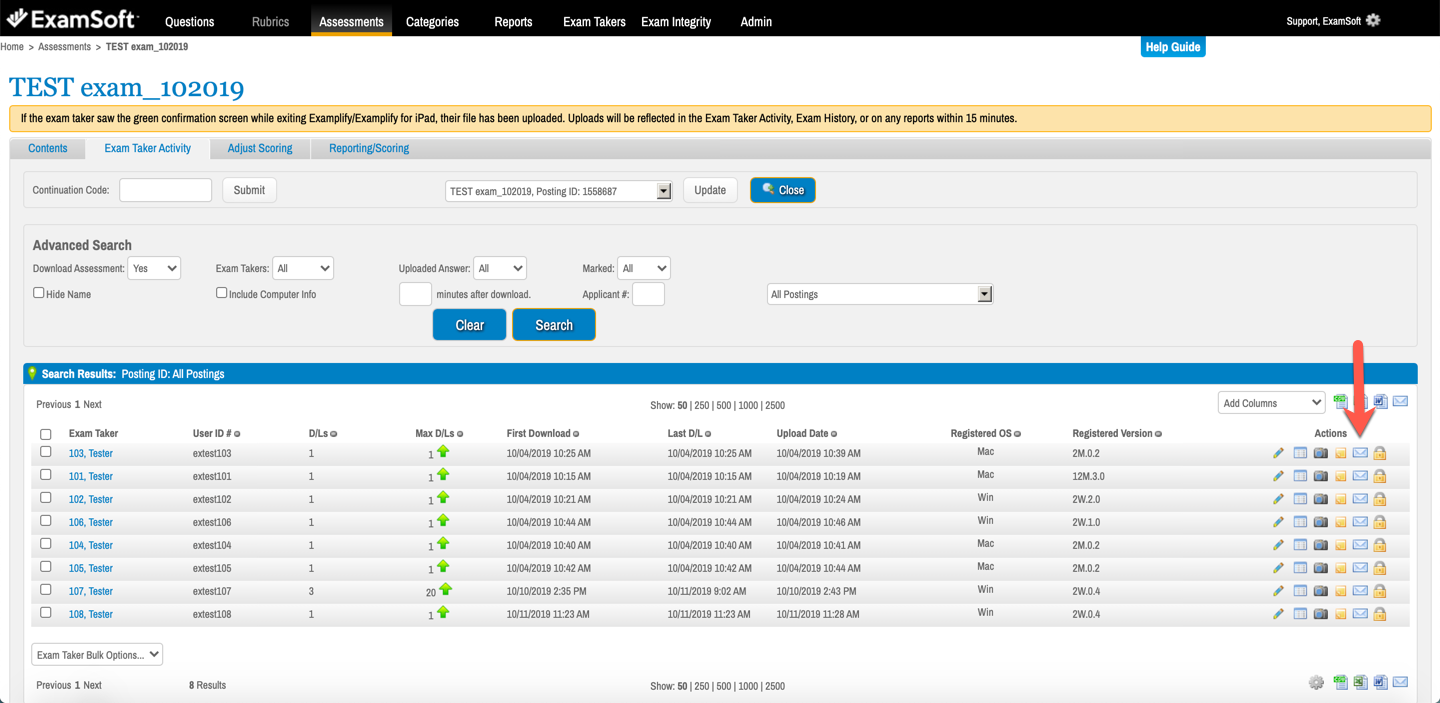Viewport: 1440px width, 703px height.
Task: Click the camera icon in 102, Tester row
Action: 1320,499
